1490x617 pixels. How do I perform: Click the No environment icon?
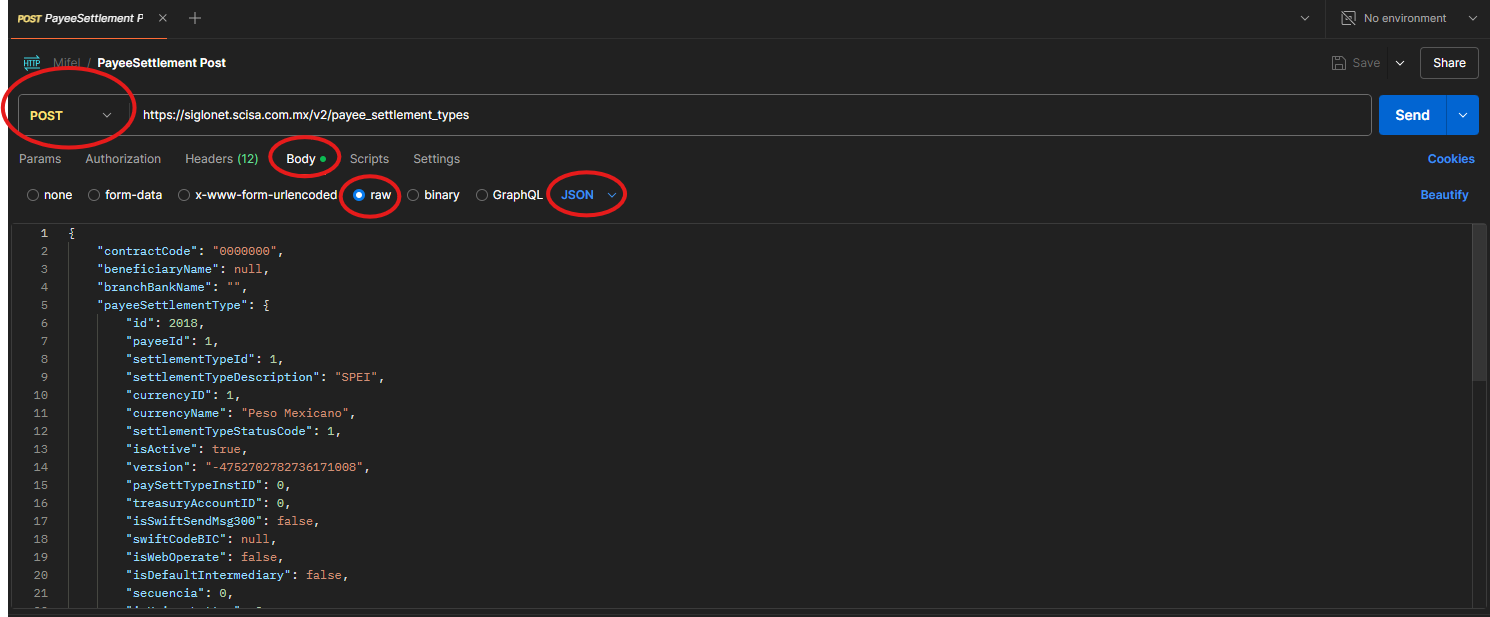(x=1348, y=18)
